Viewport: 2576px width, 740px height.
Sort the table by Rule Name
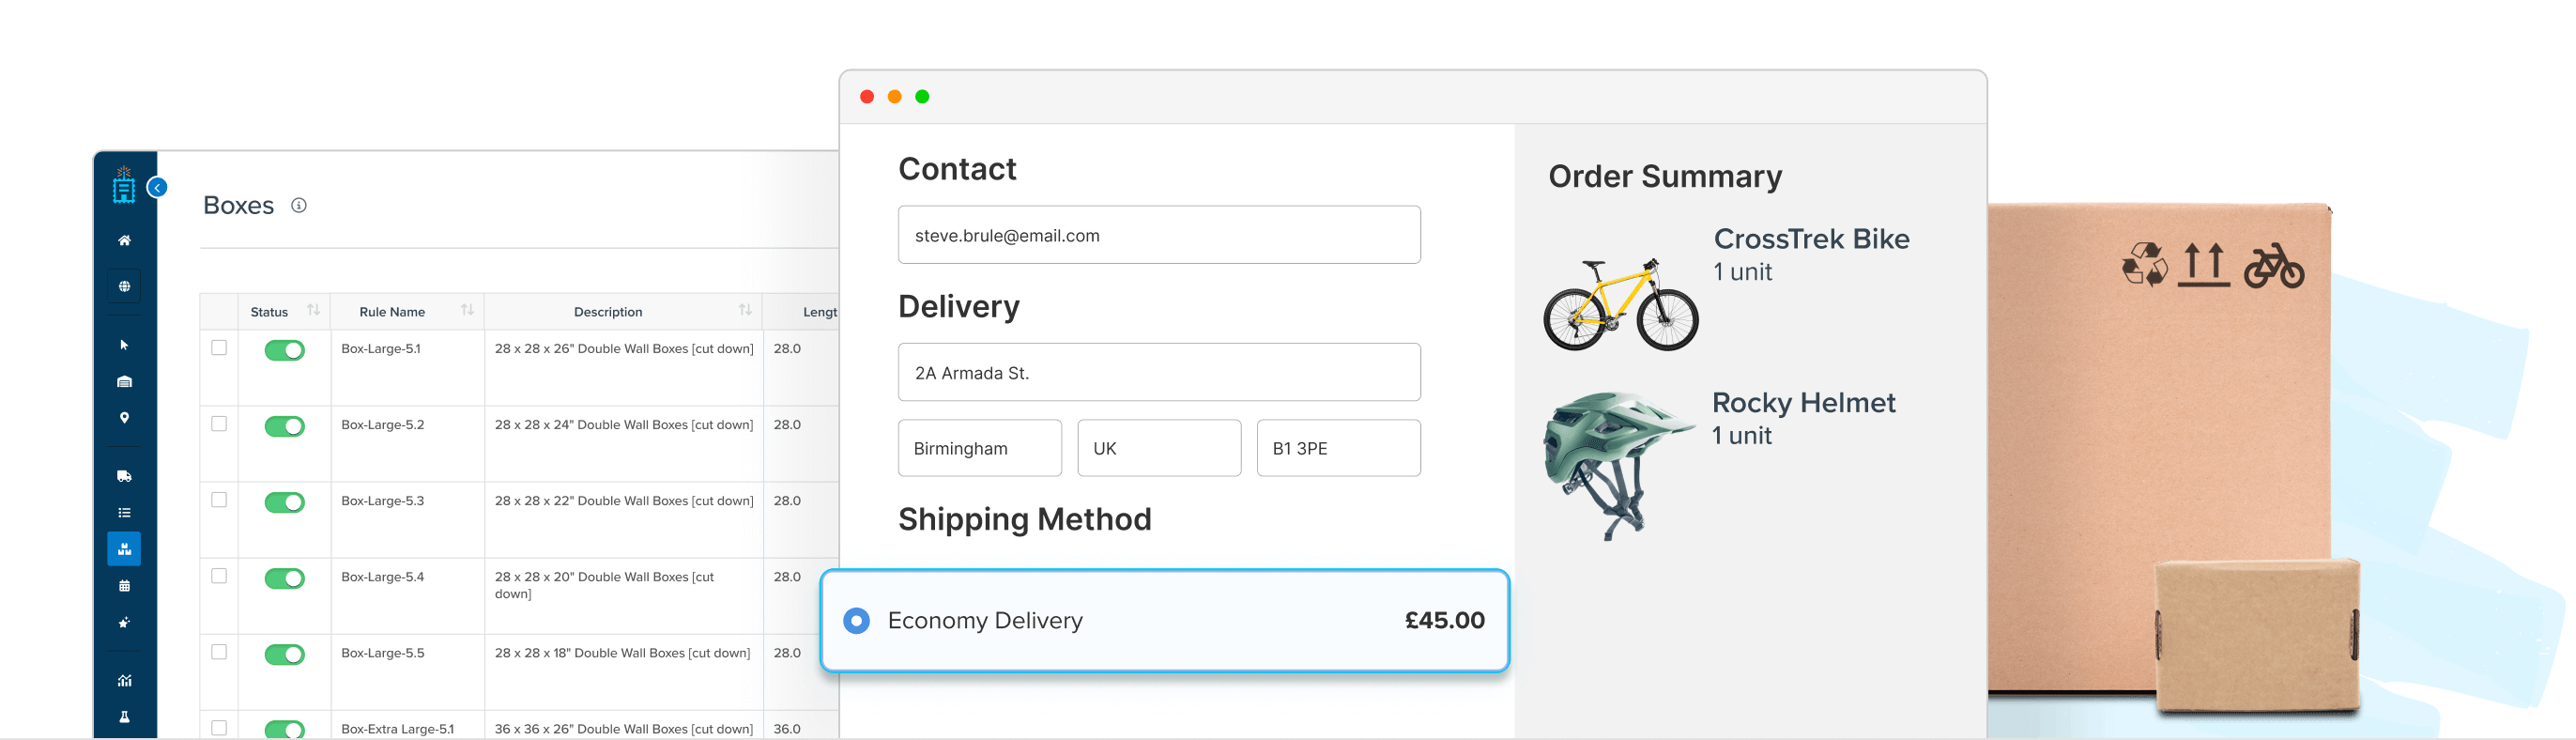pyautogui.click(x=467, y=311)
